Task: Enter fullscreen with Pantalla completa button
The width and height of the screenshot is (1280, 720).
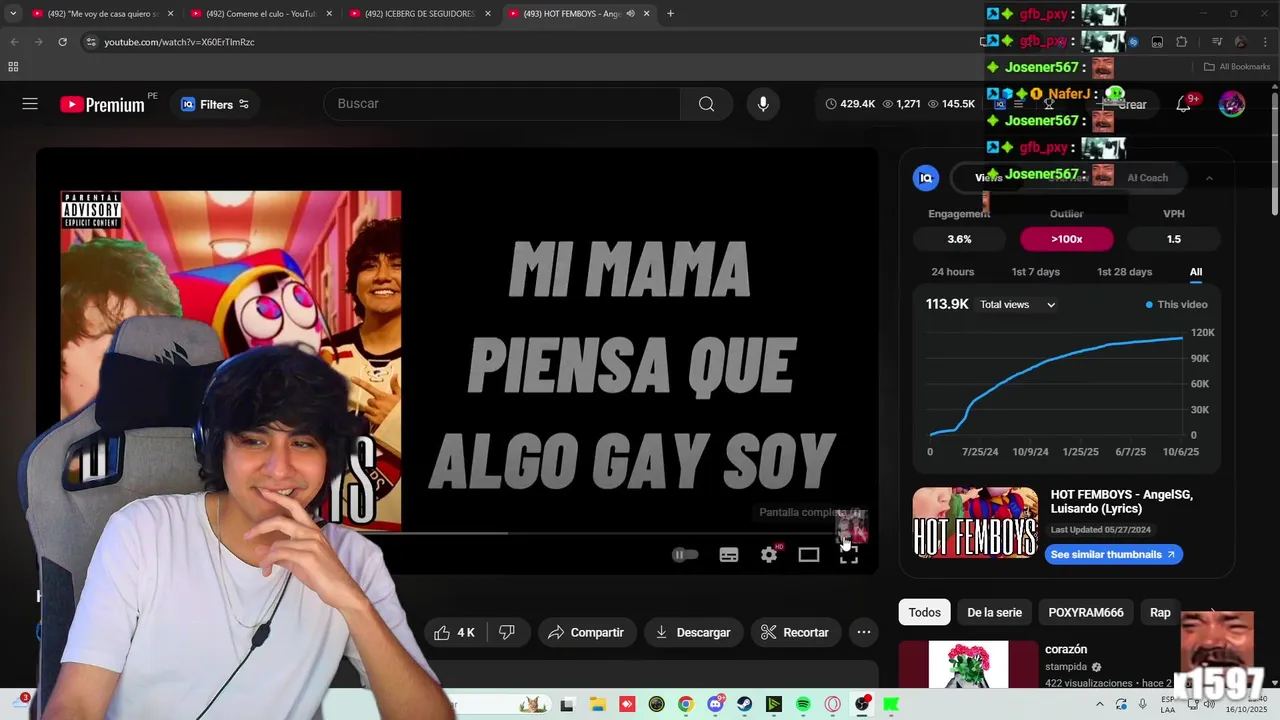Action: pyautogui.click(x=849, y=555)
